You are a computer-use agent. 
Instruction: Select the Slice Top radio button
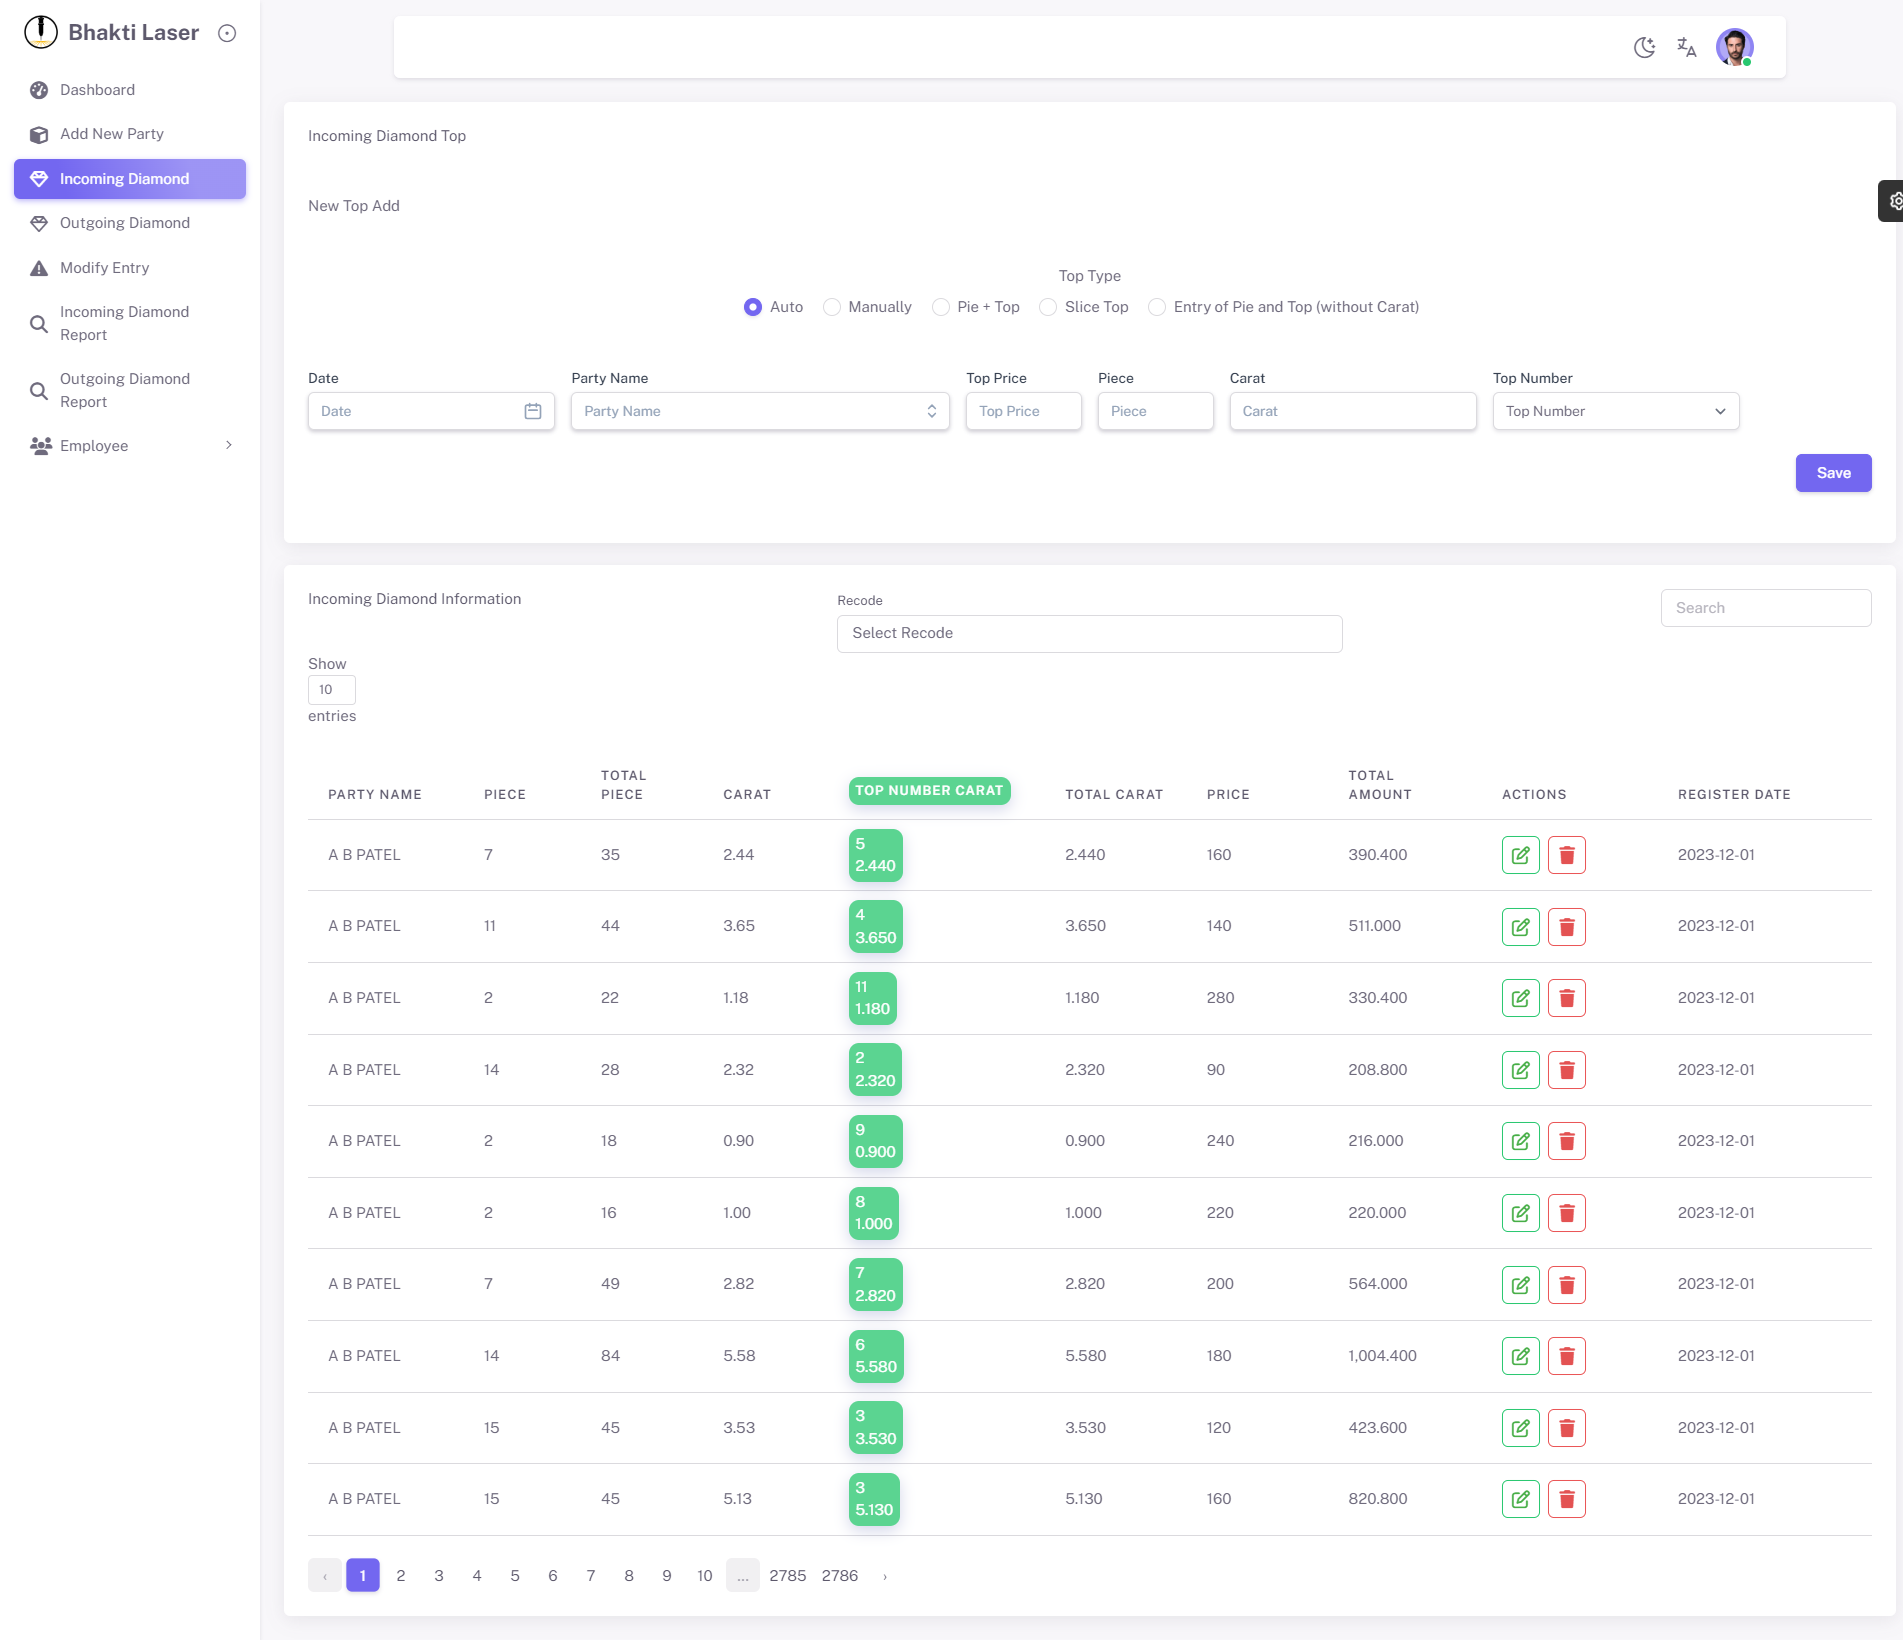click(x=1048, y=307)
